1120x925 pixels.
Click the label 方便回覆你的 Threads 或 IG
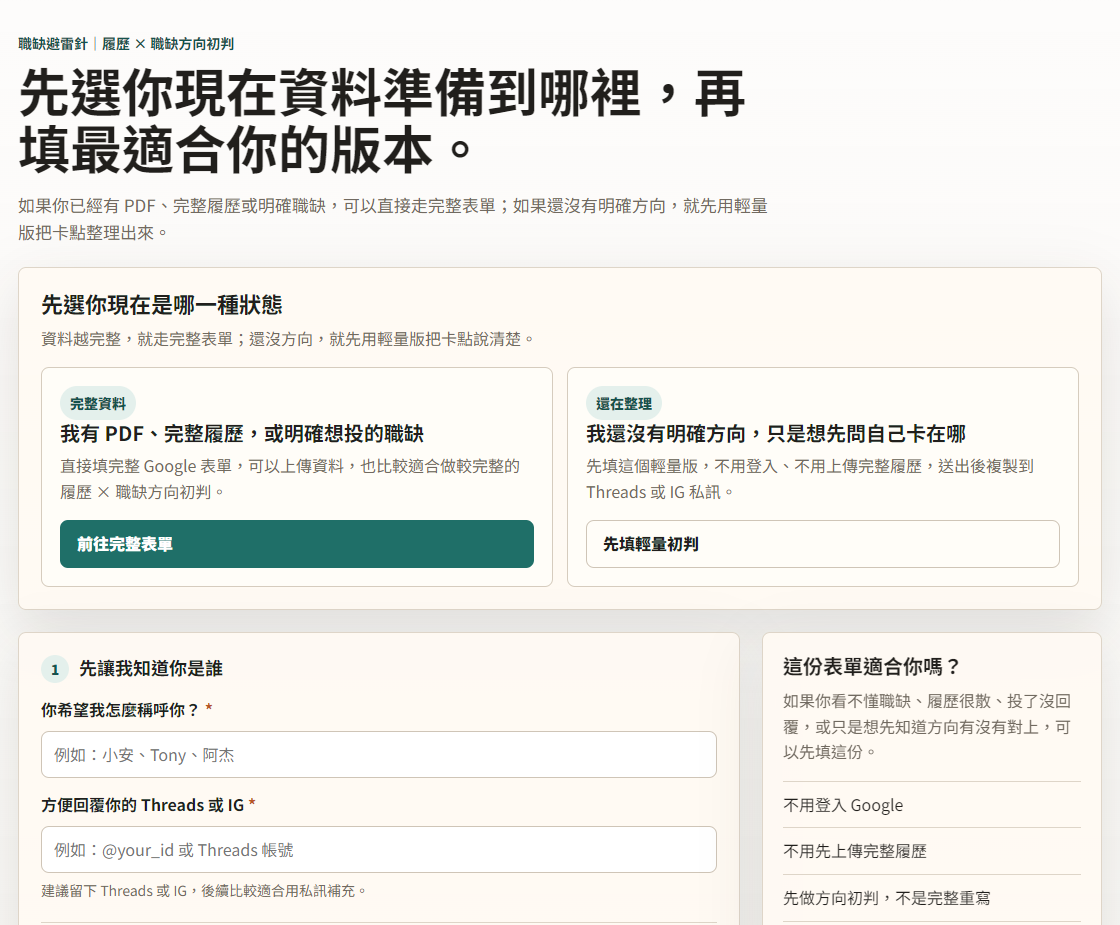point(143,805)
